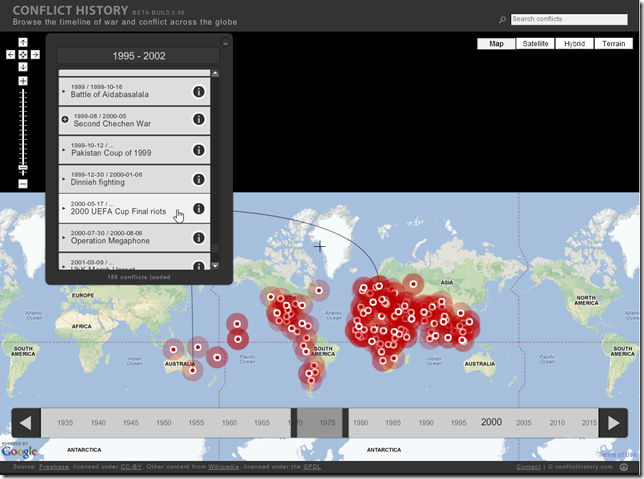Viewport: 644px width, 479px height.
Task: Open info for Dinnieh fighting
Action: pos(199,180)
